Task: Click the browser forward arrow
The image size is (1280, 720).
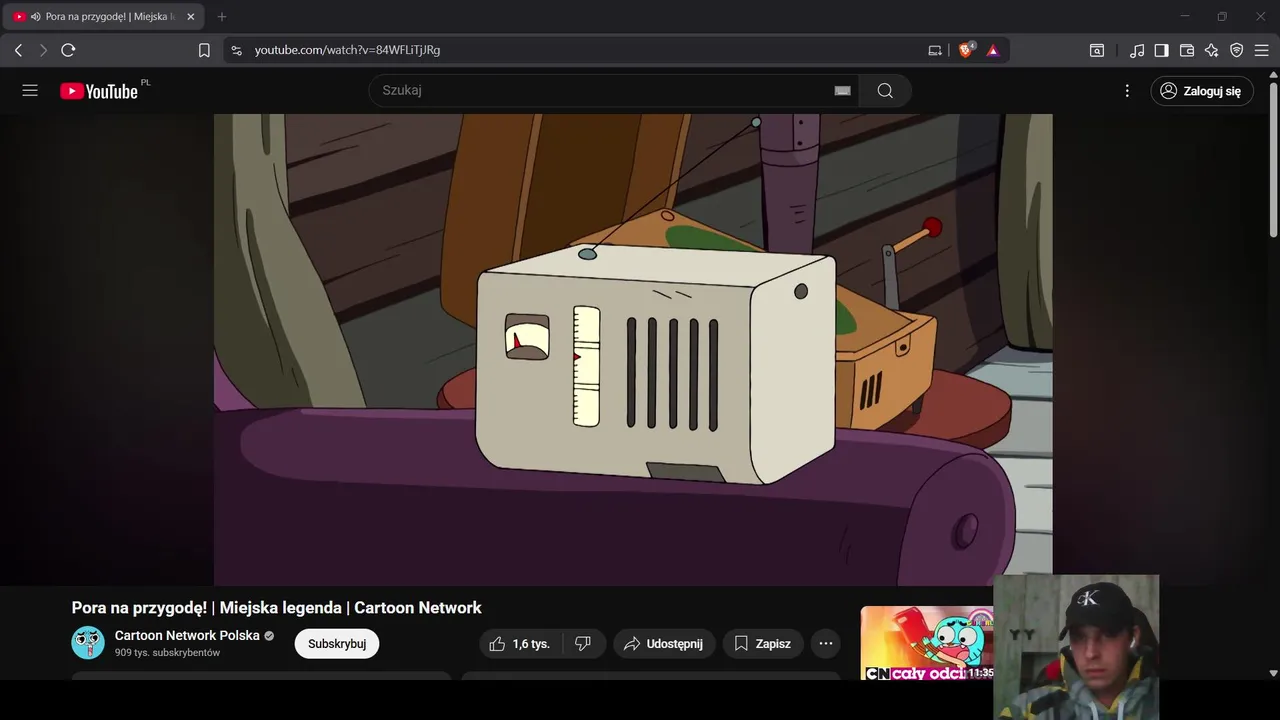Action: tap(43, 50)
